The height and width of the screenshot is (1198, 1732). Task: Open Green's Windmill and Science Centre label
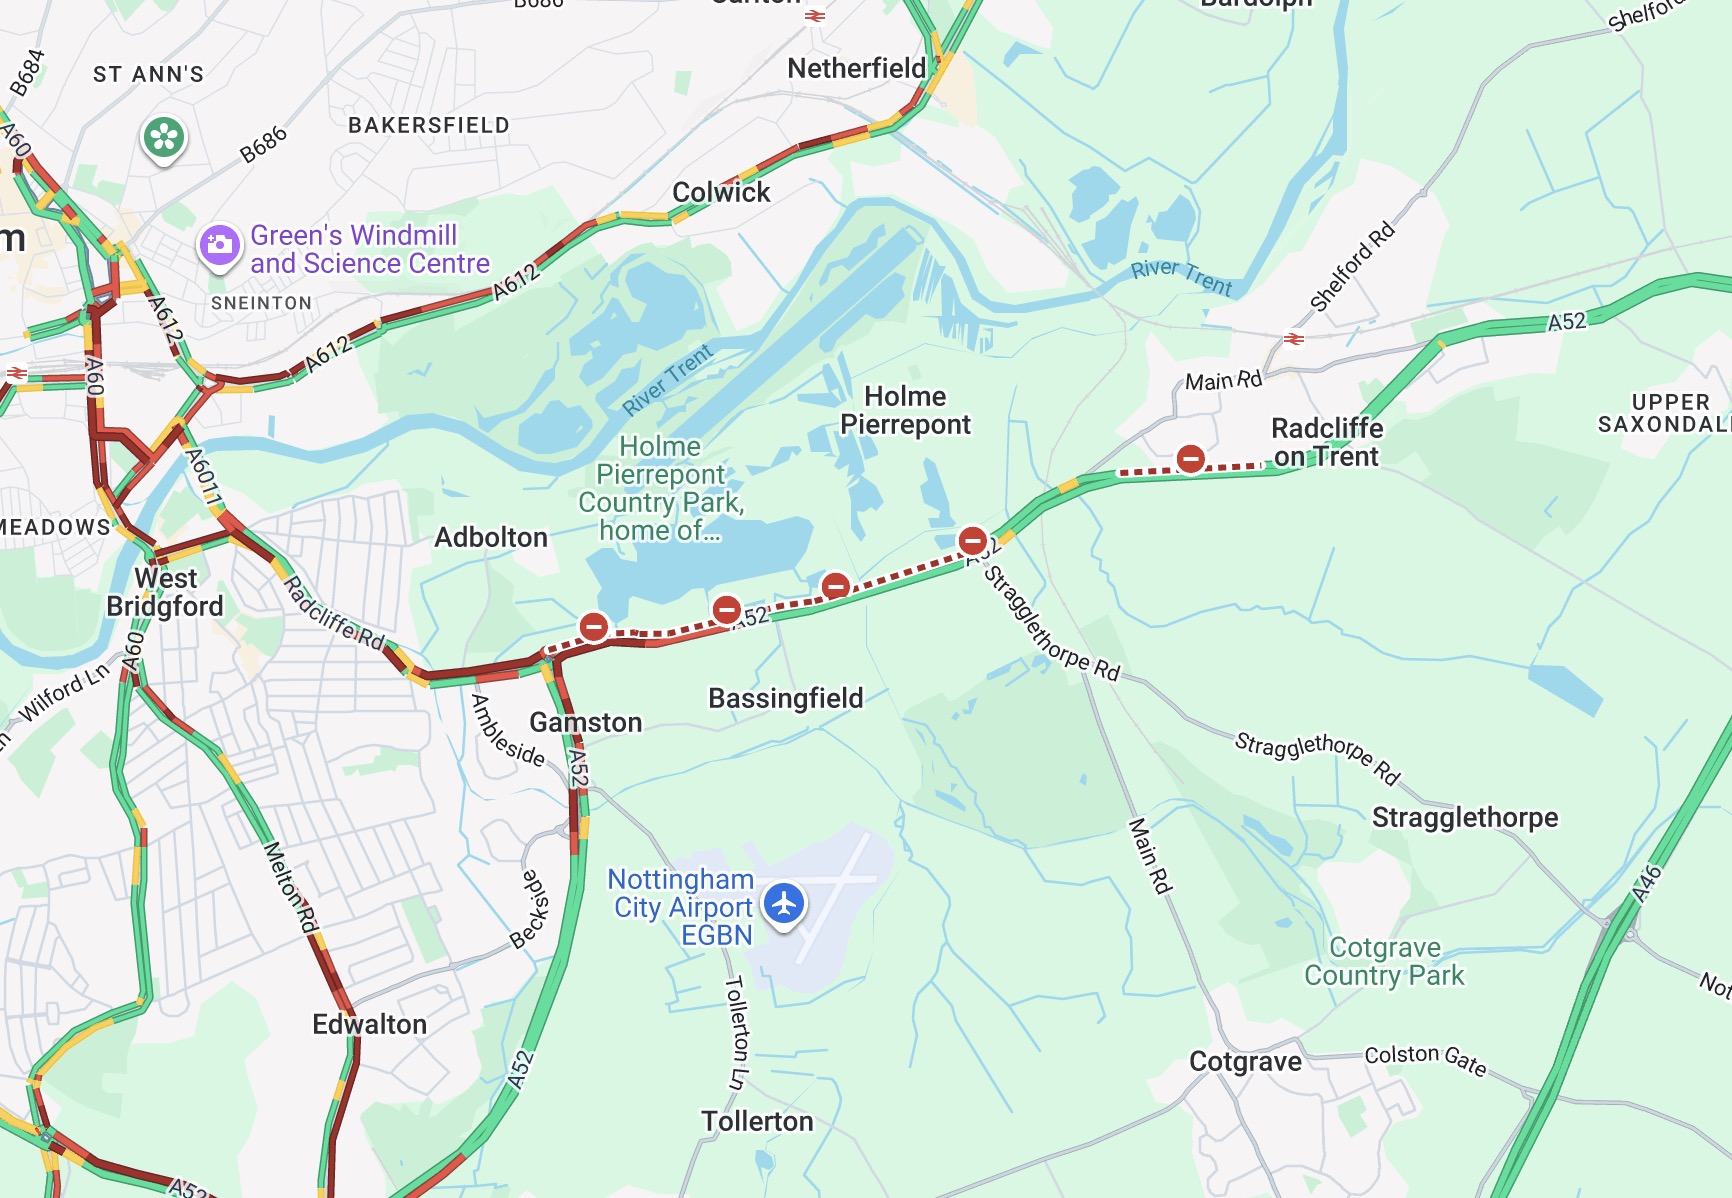[370, 249]
